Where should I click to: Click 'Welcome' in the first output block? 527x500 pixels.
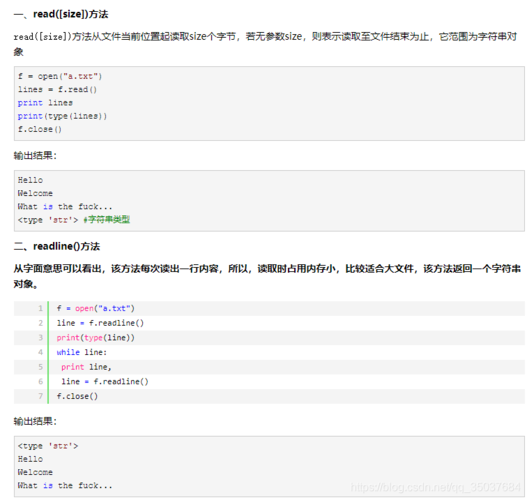[35, 193]
